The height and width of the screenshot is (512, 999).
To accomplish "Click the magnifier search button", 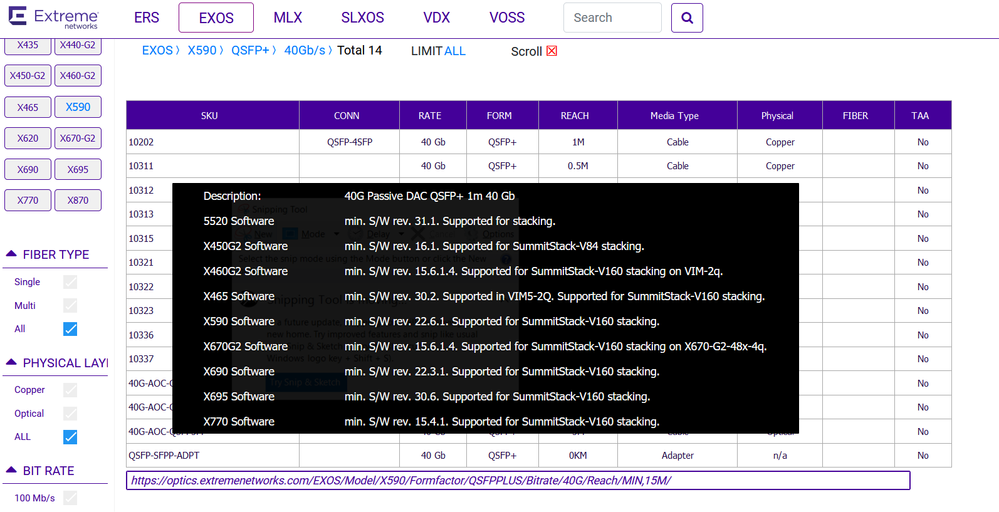I will point(687,18).
